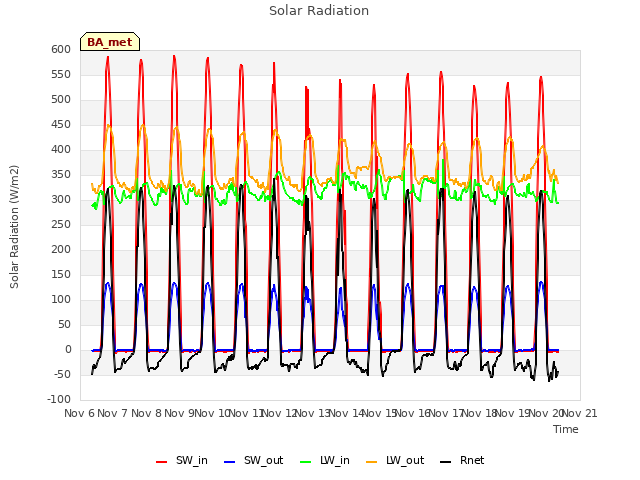Click the BA_met annotation label

click(x=110, y=42)
